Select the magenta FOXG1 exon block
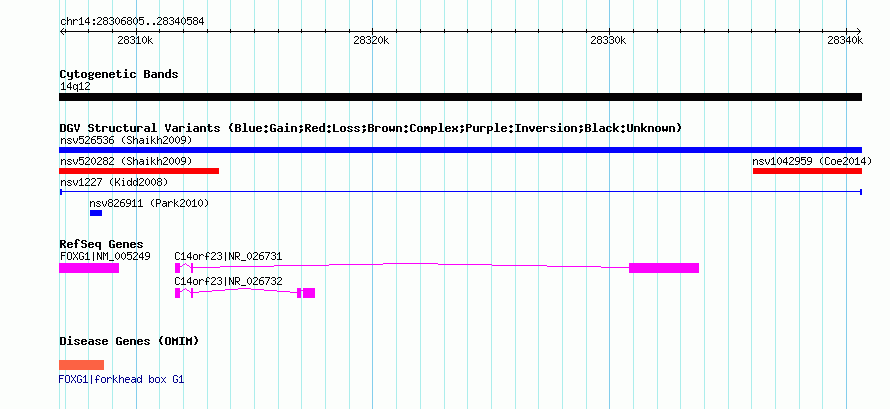The height and width of the screenshot is (409, 890). [89, 268]
